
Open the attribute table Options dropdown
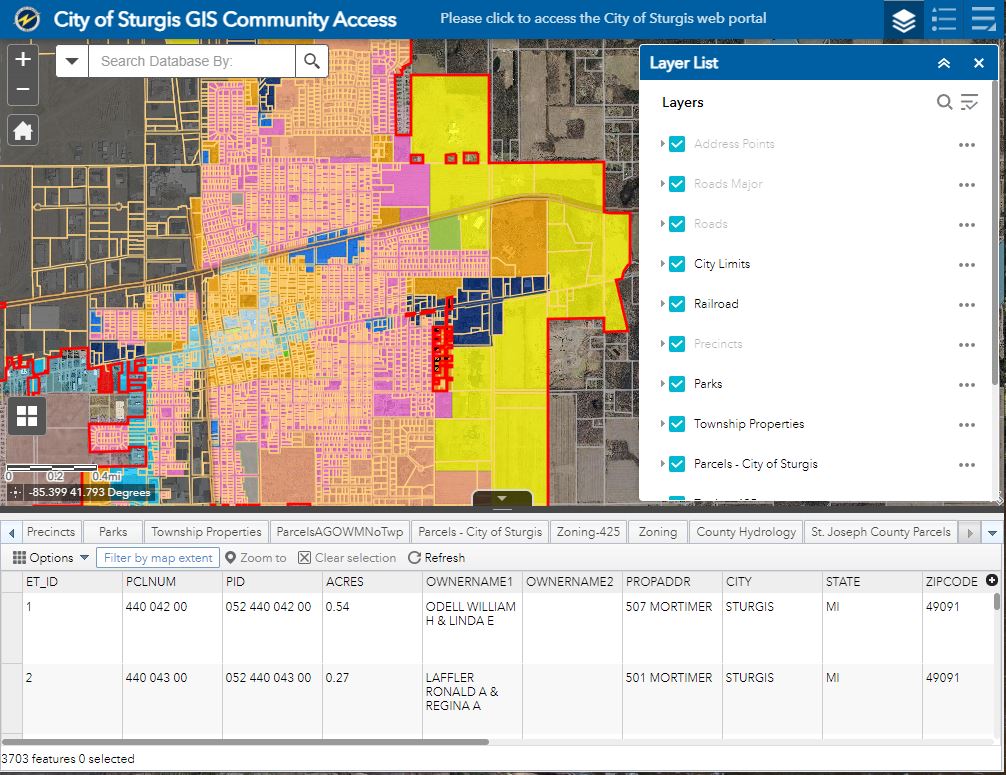(x=51, y=558)
